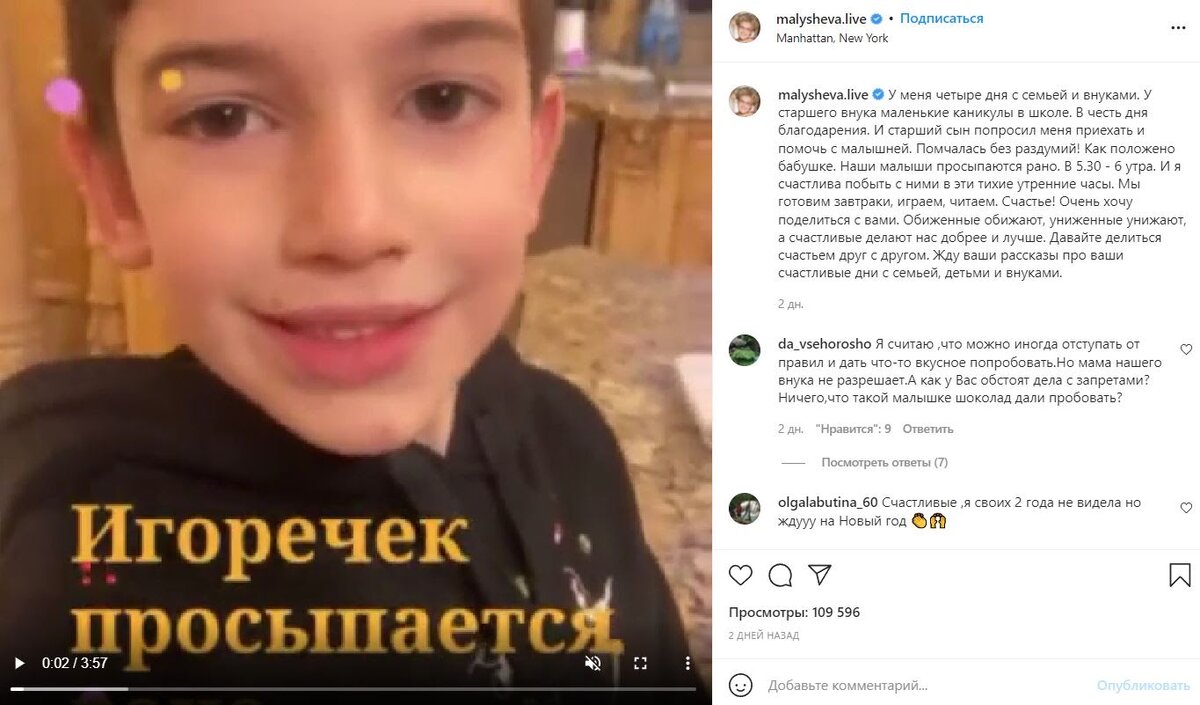
Task: Open malysheva.live profile picture in header
Action: coord(744,27)
